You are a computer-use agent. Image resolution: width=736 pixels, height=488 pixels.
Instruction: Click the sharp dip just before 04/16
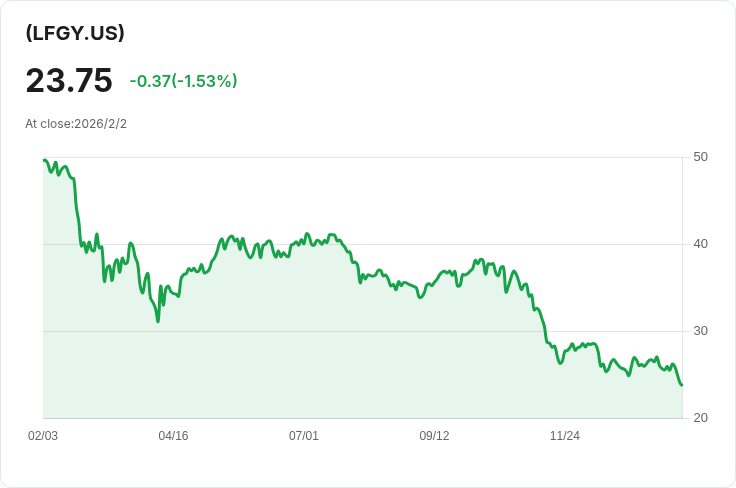158,320
